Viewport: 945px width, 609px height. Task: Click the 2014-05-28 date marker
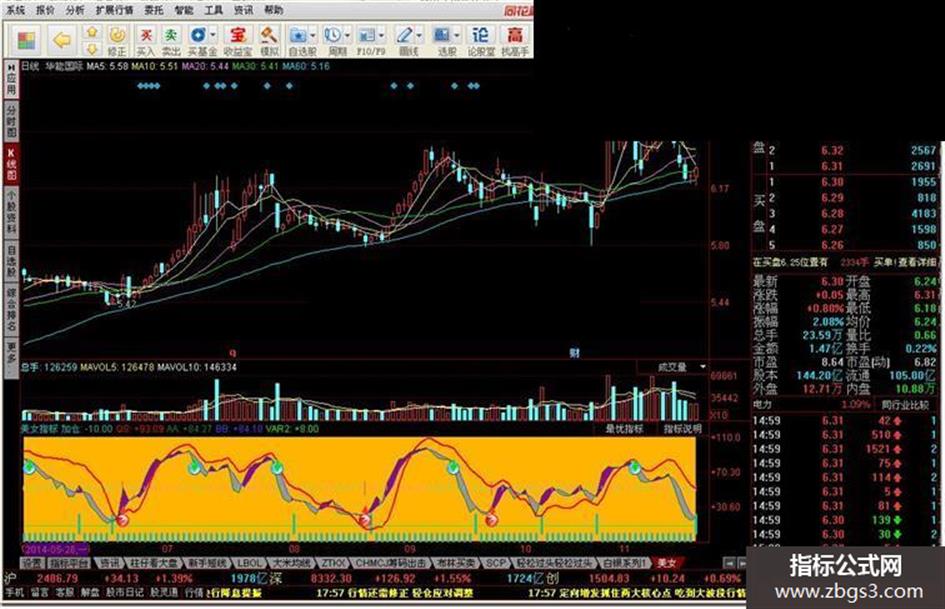55,549
